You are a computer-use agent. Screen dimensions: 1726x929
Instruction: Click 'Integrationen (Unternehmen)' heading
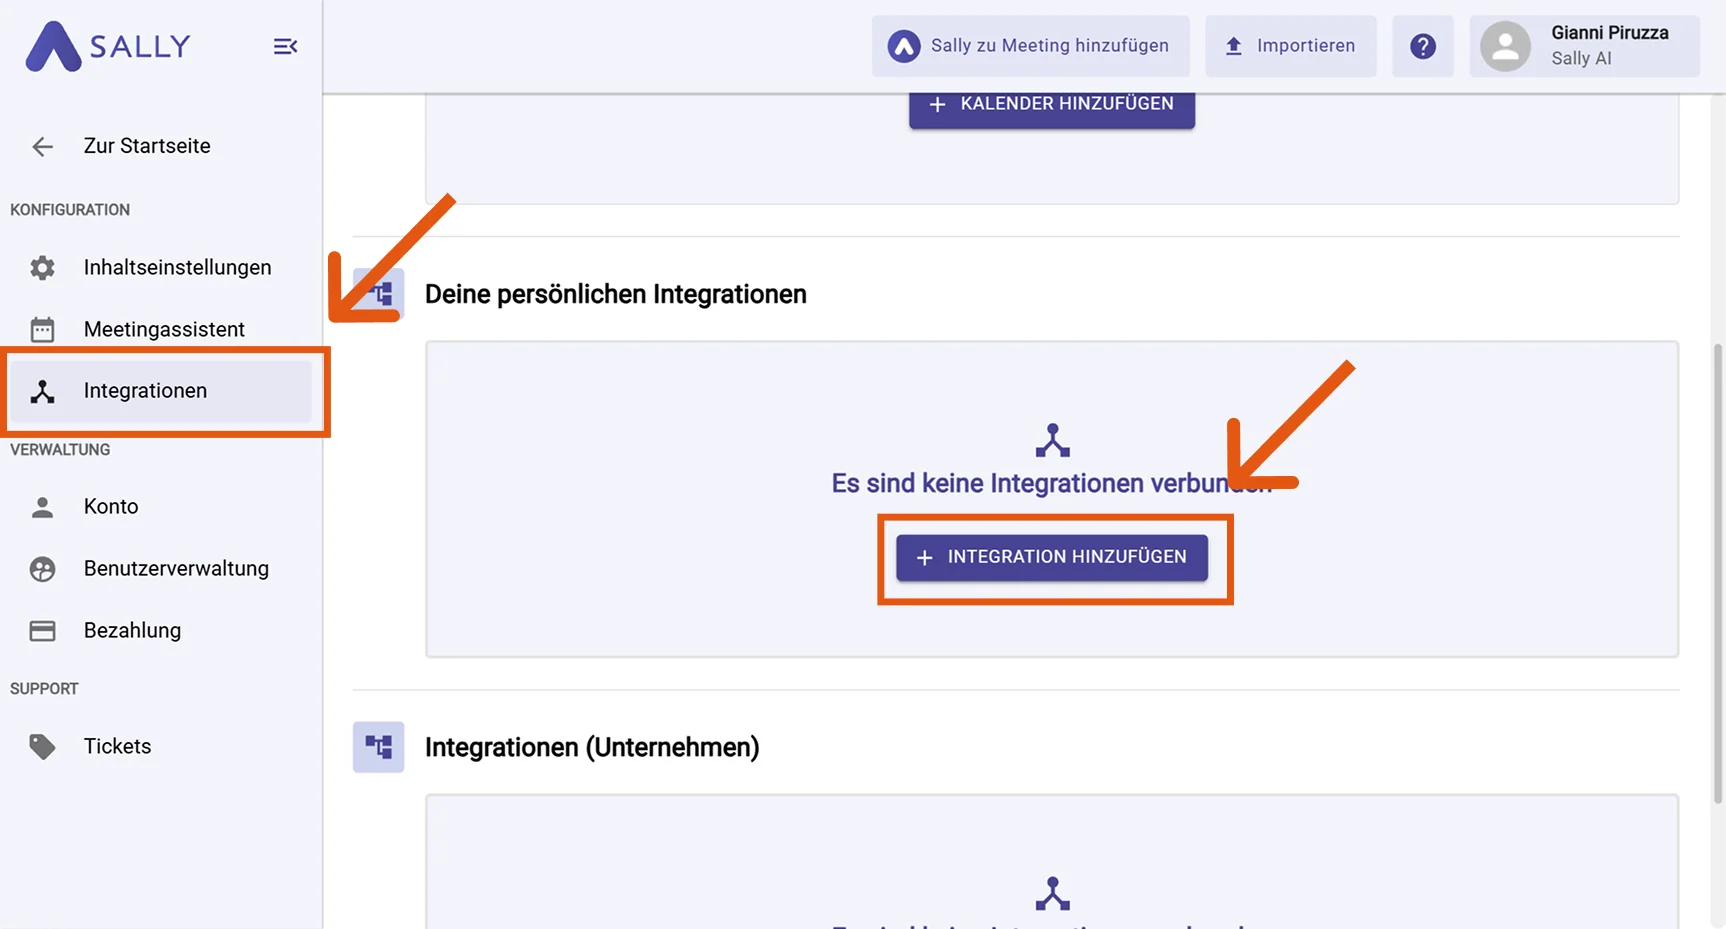click(x=592, y=747)
